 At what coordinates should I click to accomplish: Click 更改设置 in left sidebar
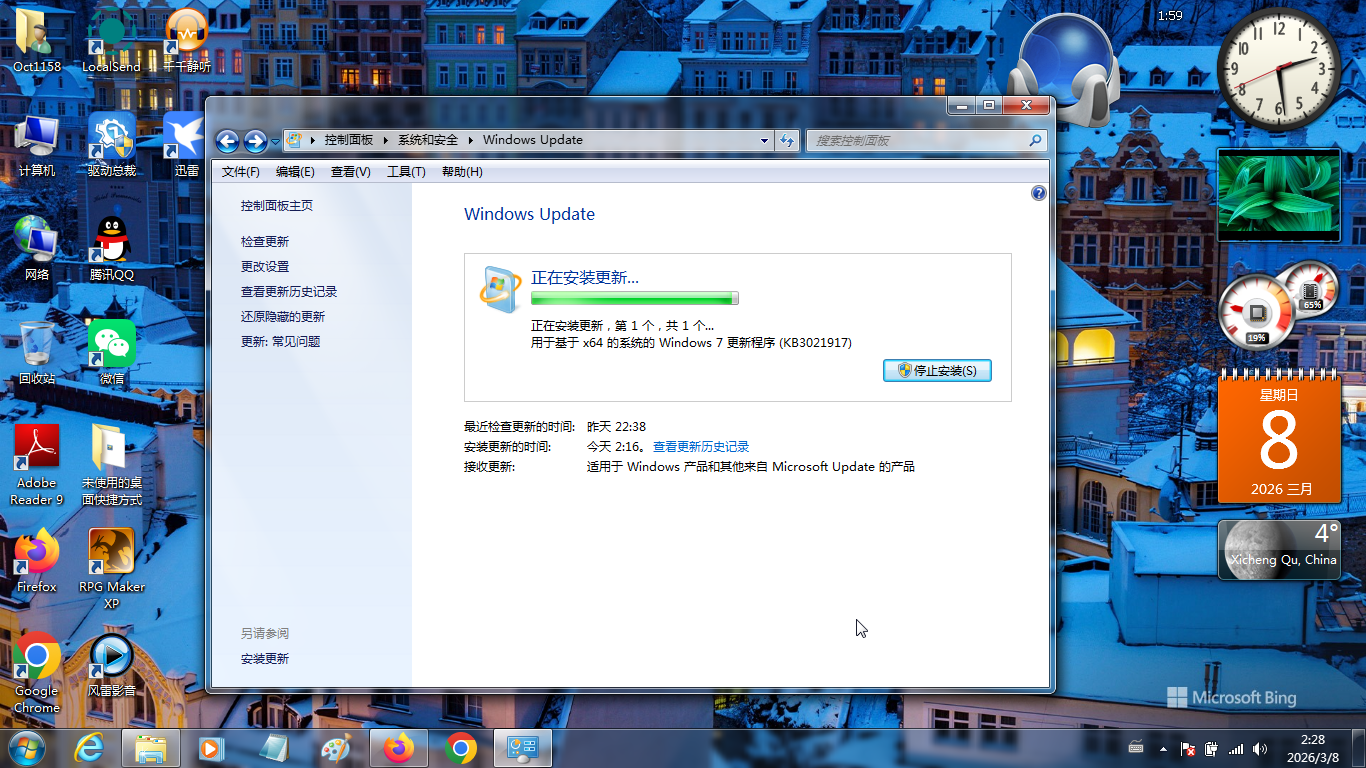click(x=265, y=267)
